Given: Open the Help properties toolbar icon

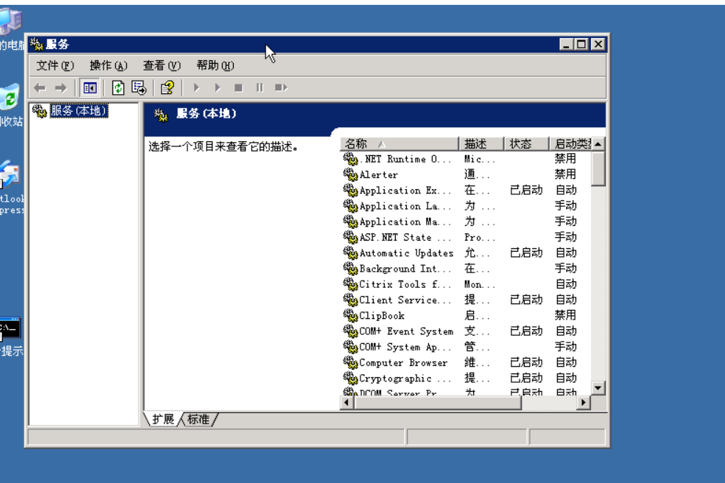Looking at the screenshot, I should 167,88.
